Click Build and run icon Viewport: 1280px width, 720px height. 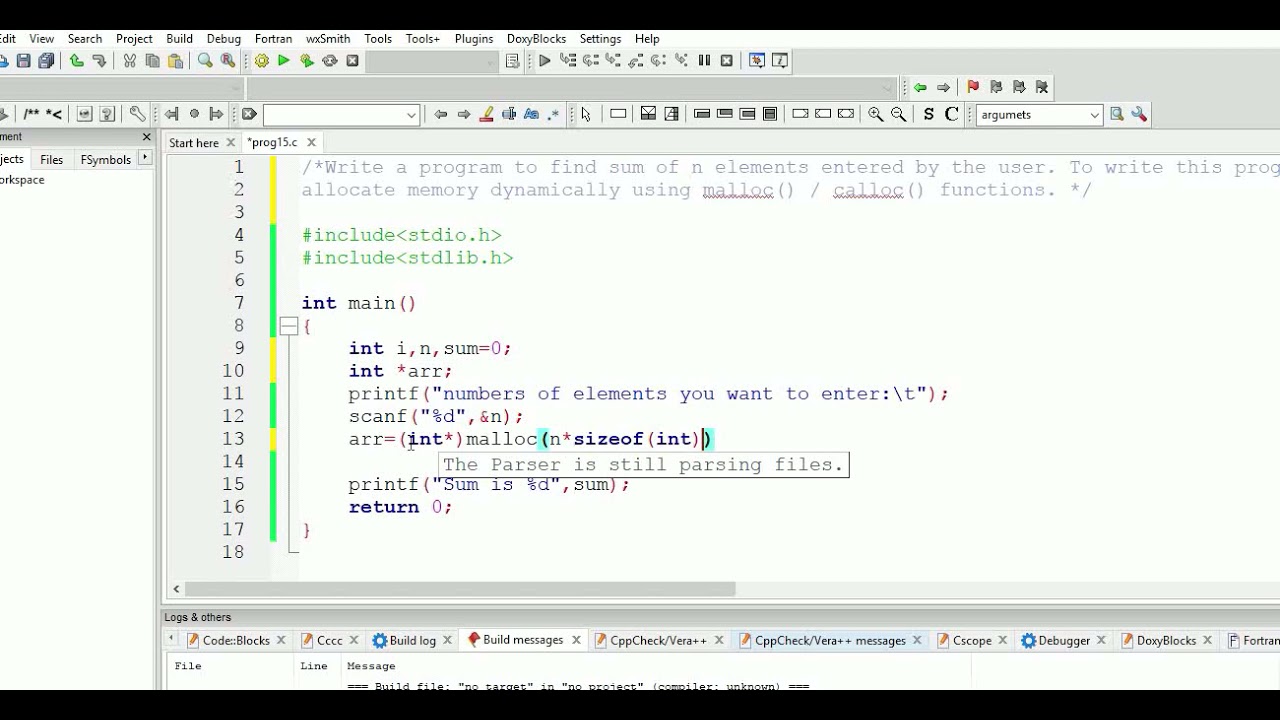[x=307, y=61]
